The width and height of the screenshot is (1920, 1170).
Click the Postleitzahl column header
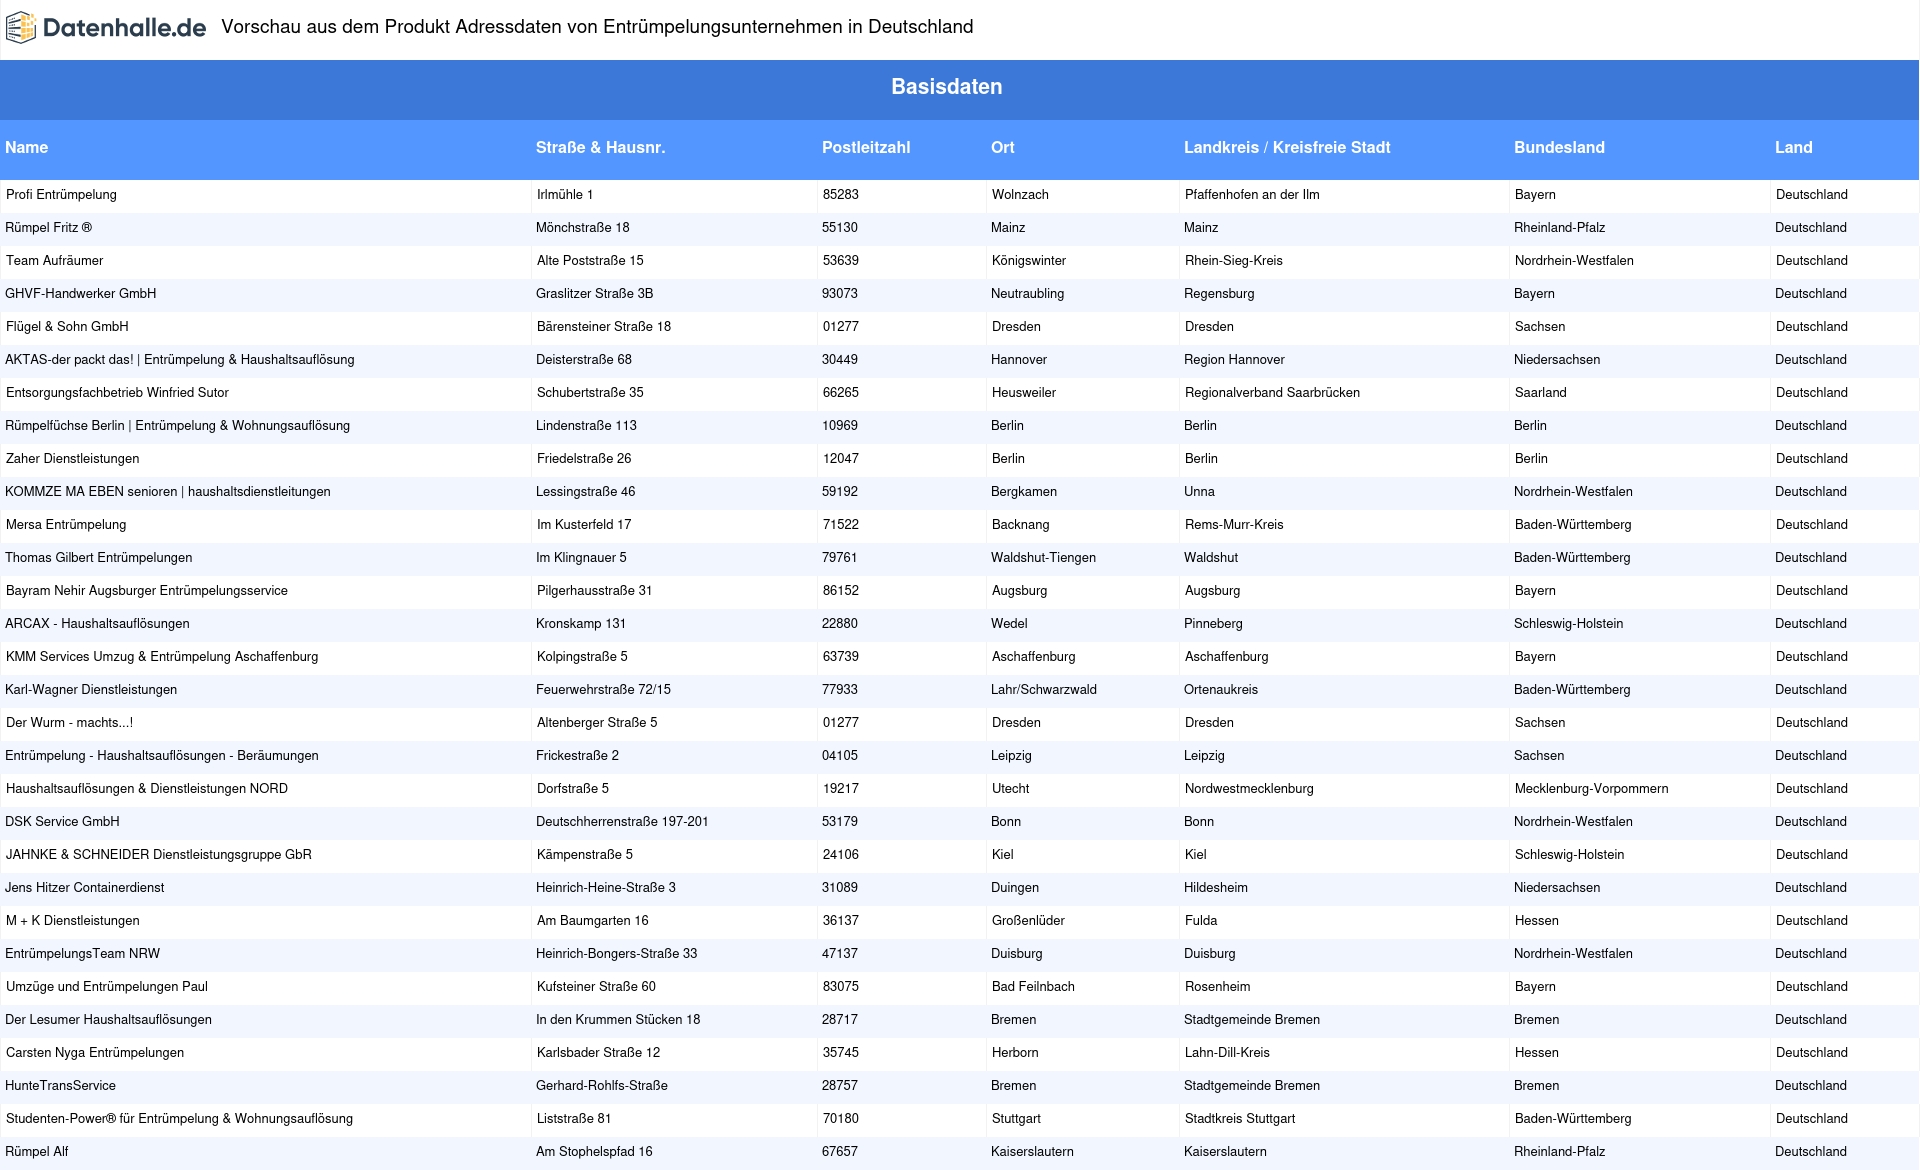point(866,147)
